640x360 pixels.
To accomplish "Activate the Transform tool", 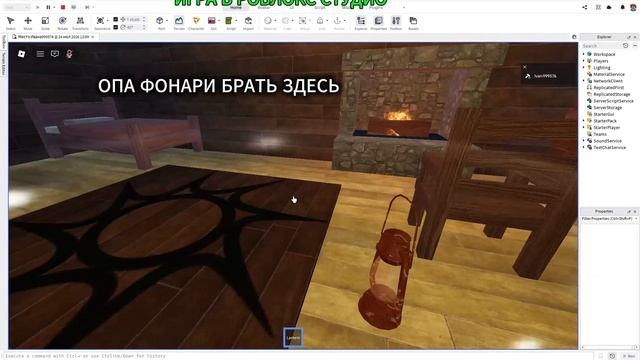I will pyautogui.click(x=80, y=22).
